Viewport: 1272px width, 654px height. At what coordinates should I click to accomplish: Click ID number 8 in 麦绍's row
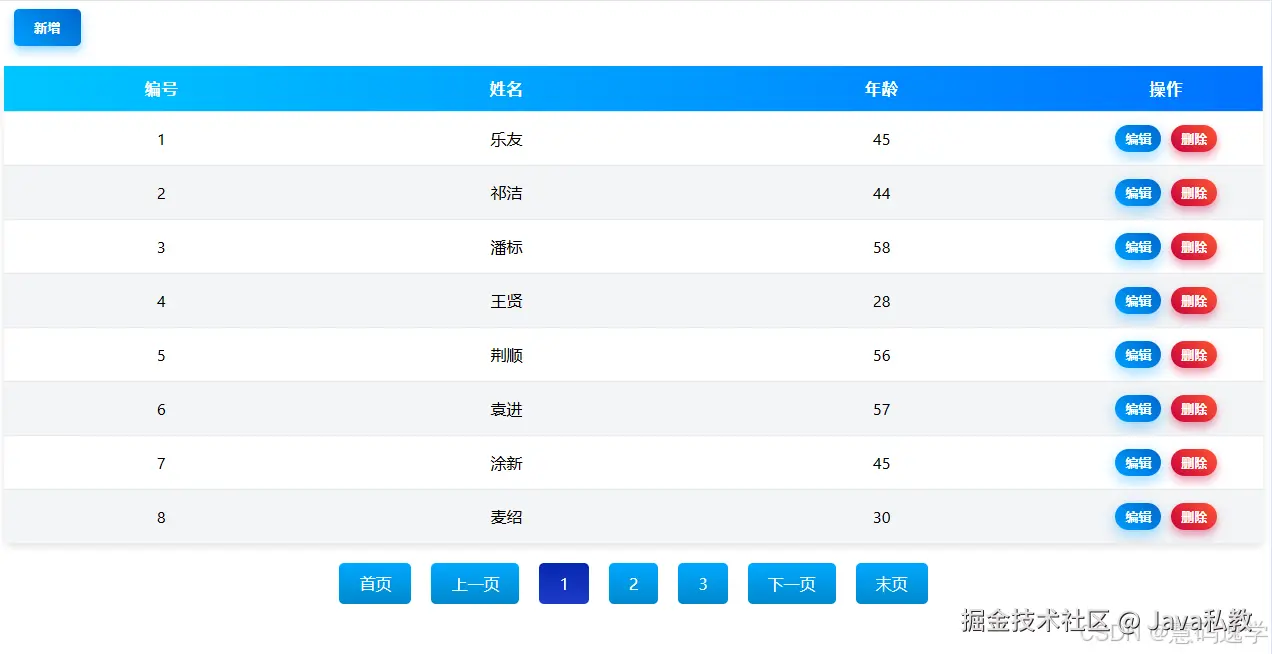coord(161,518)
